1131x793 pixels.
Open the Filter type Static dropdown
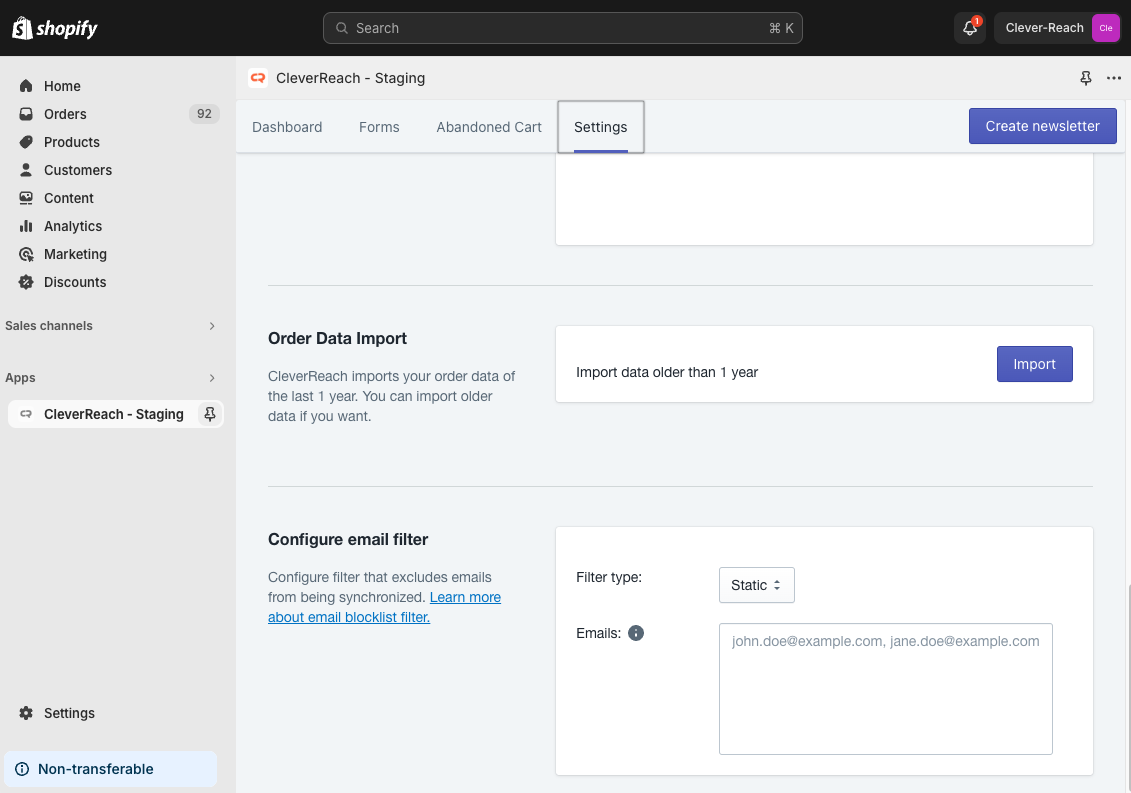(x=756, y=585)
